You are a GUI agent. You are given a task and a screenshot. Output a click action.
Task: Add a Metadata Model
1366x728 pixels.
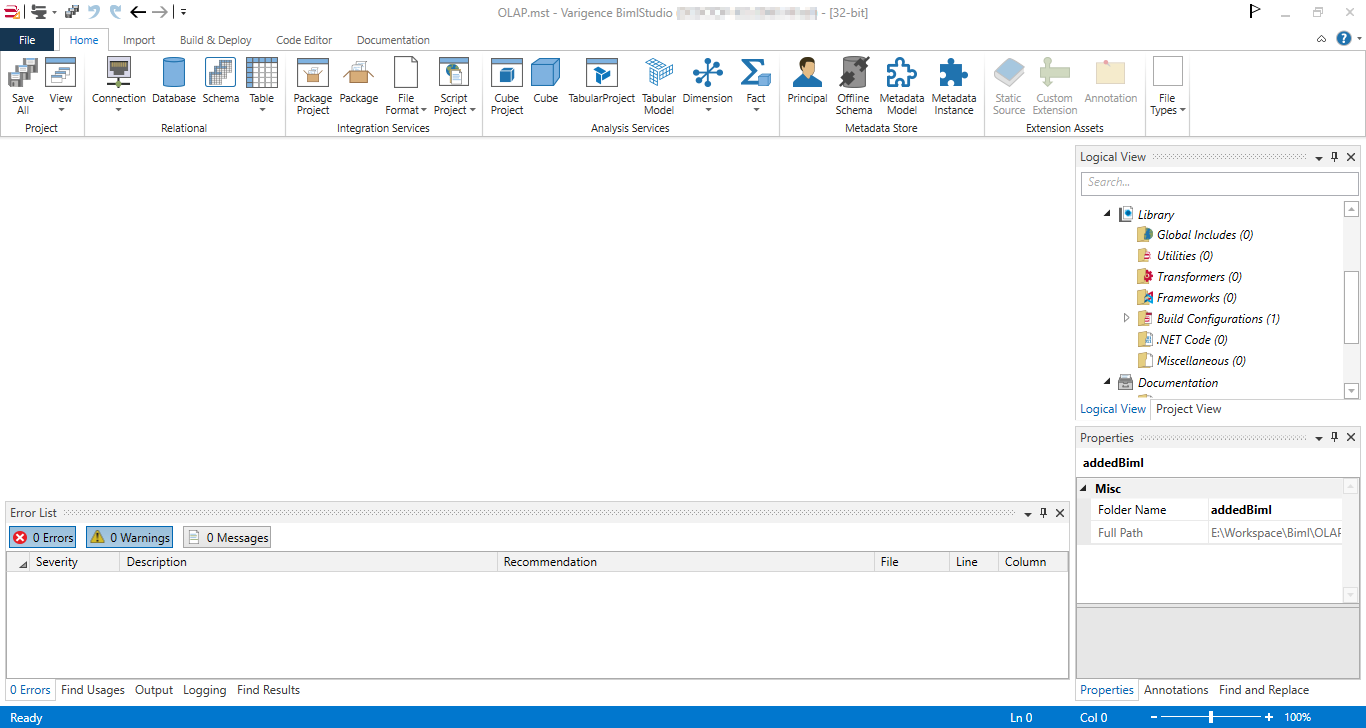click(902, 86)
